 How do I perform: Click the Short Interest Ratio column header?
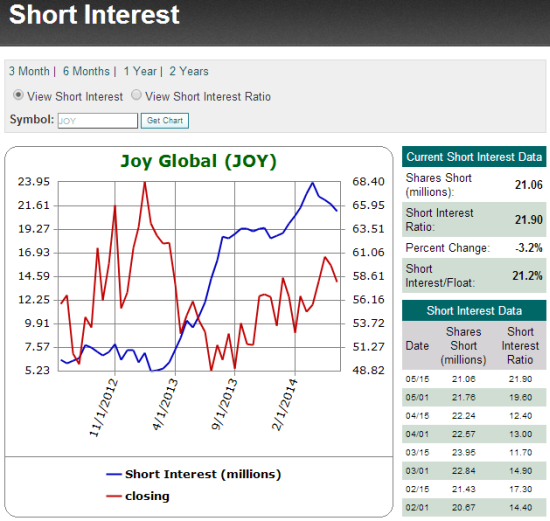[520, 346]
